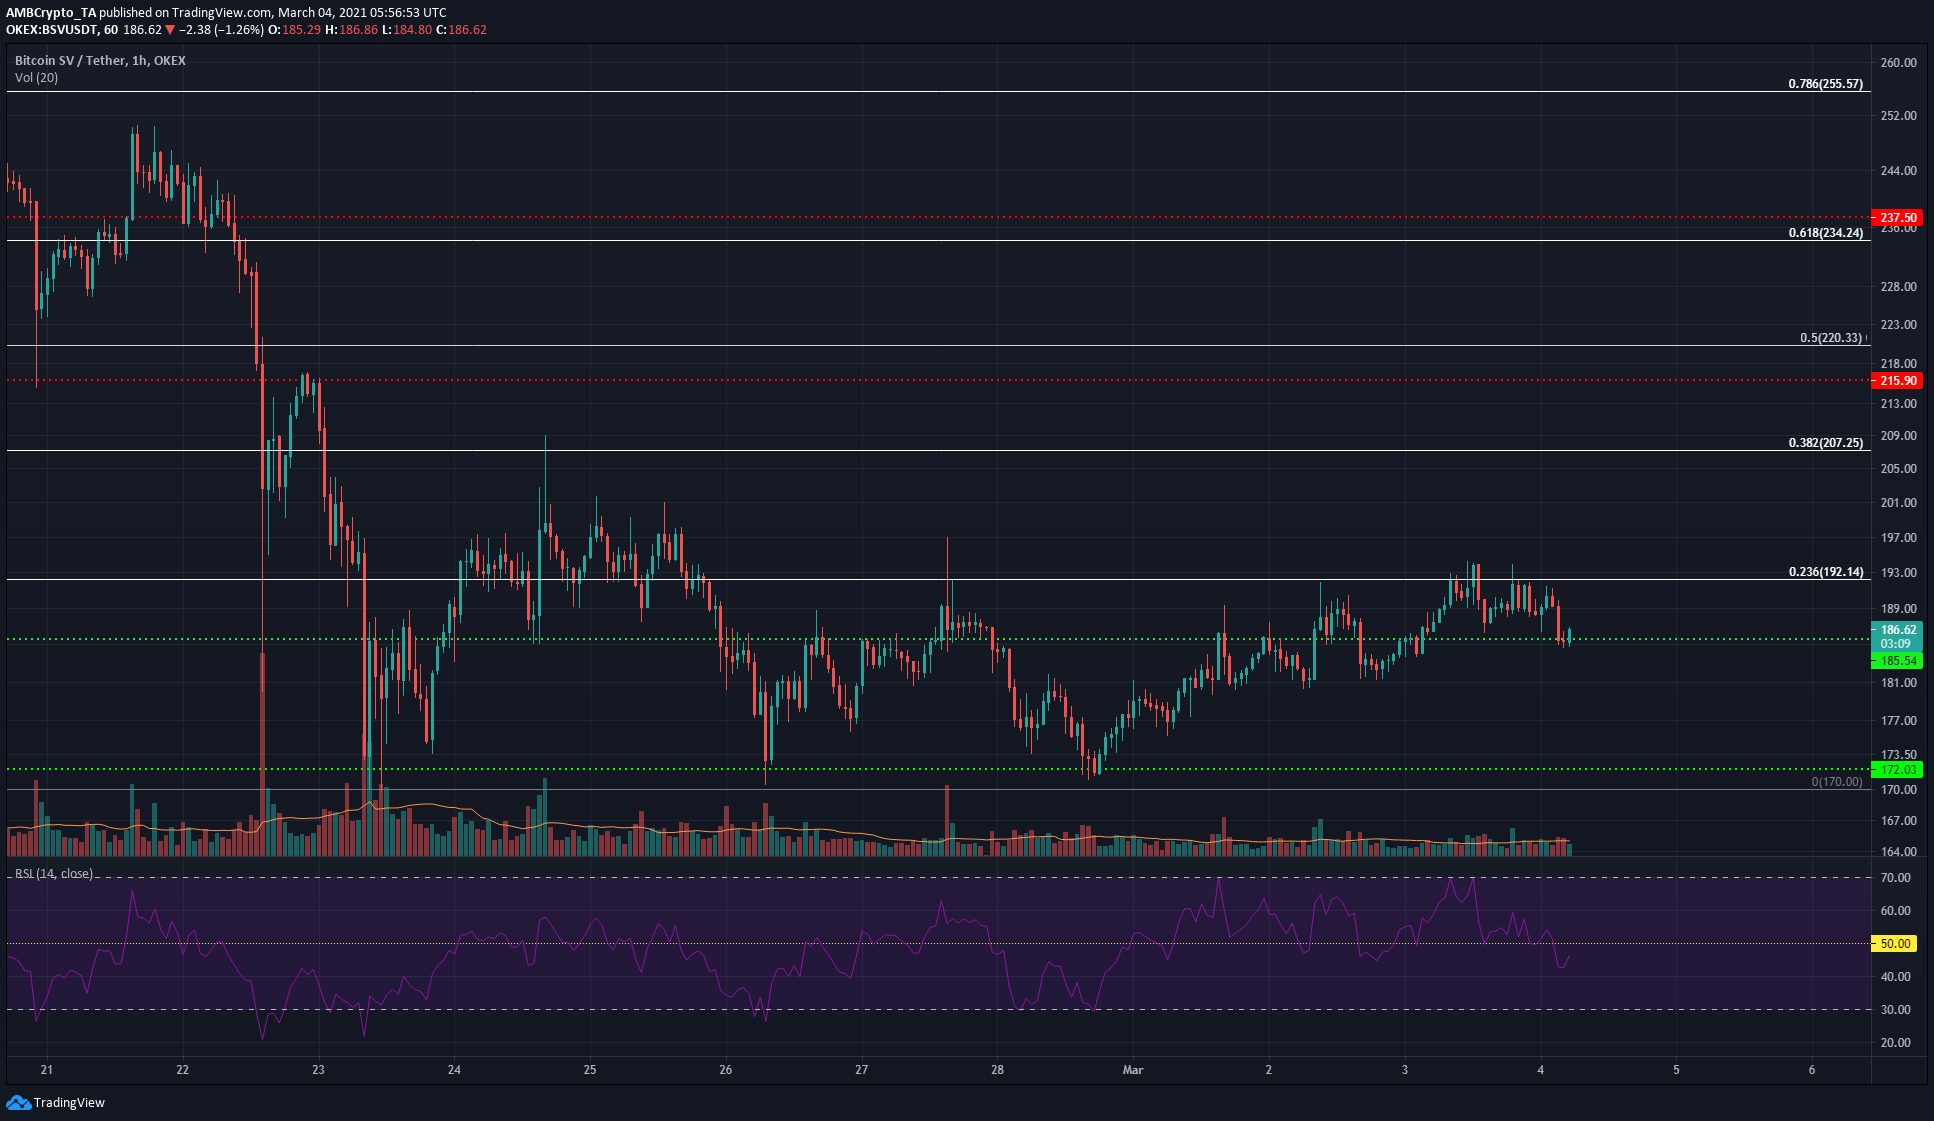
Task: Click the date label 6 on time axis
Action: [x=1812, y=1070]
